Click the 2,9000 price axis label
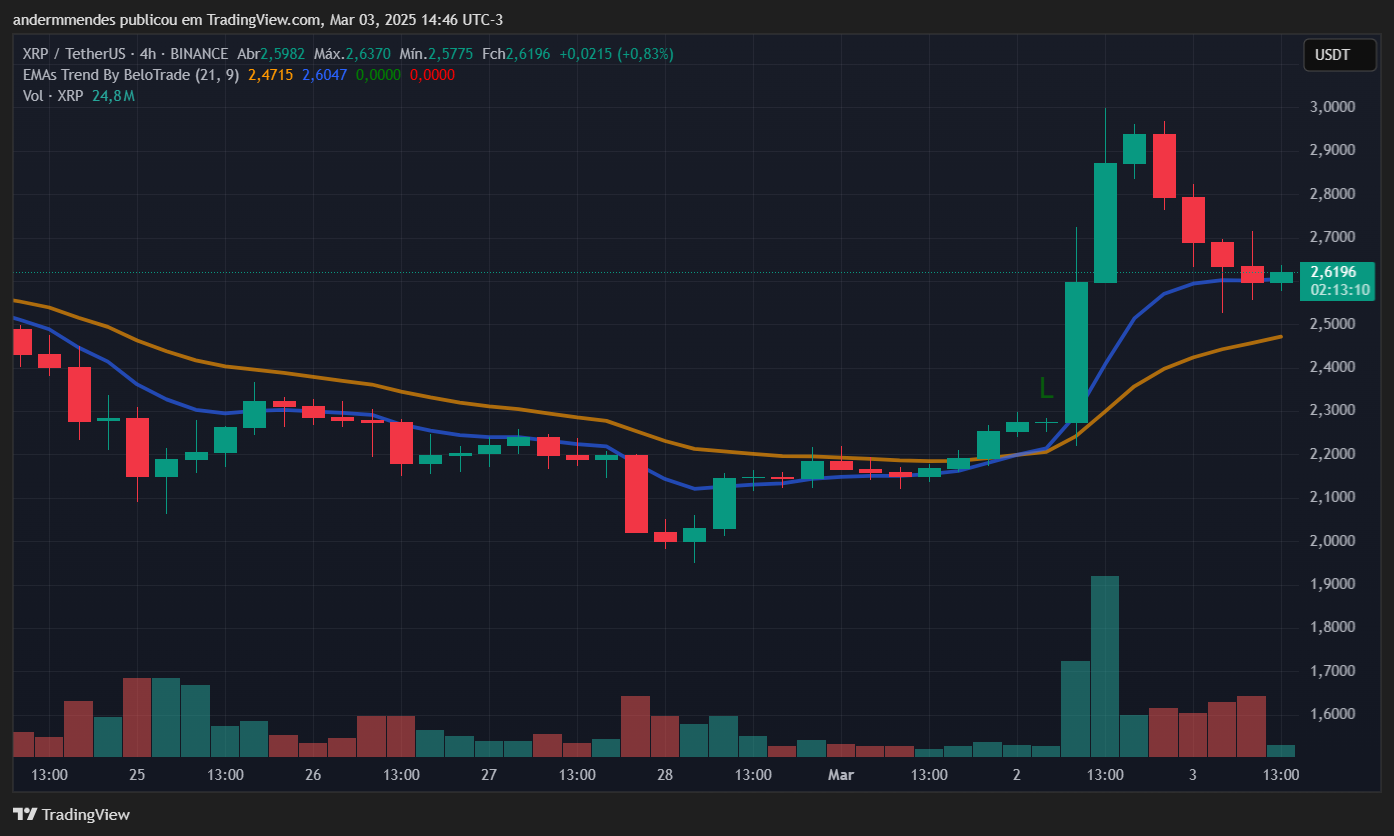The height and width of the screenshot is (836, 1394). click(1333, 150)
